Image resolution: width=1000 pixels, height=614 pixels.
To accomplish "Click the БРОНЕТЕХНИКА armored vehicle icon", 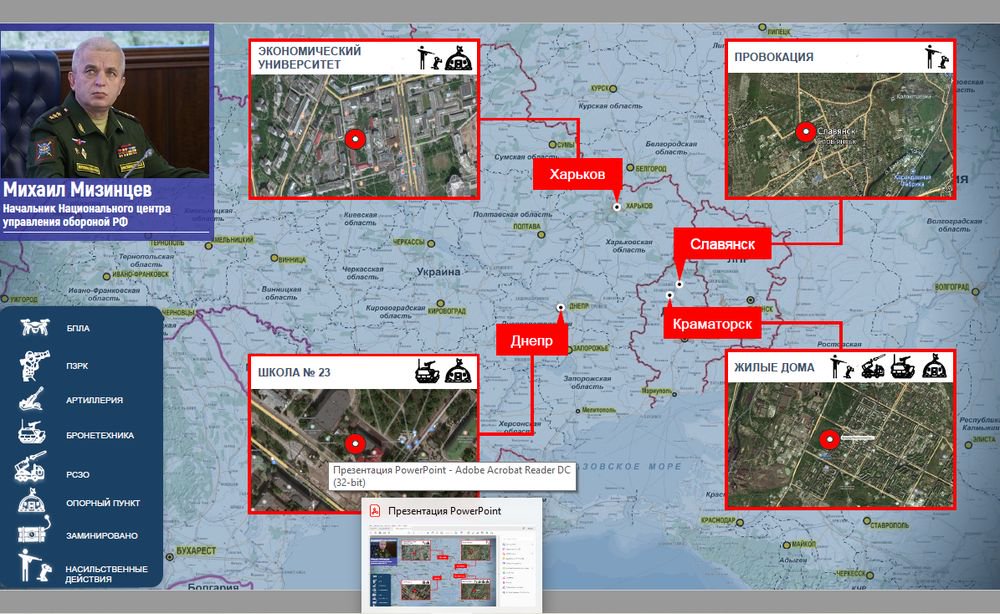I will click(34, 435).
